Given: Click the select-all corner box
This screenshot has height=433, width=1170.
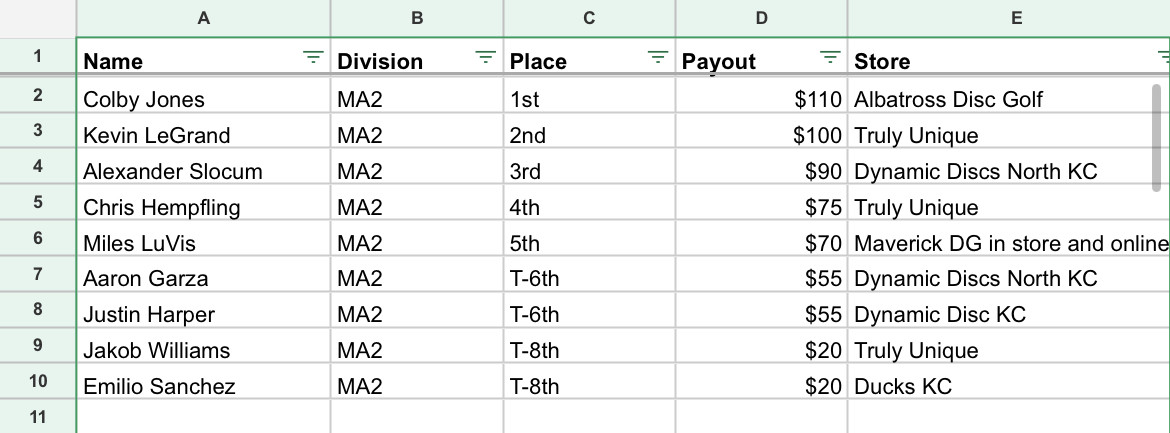Looking at the screenshot, I should coord(38,18).
